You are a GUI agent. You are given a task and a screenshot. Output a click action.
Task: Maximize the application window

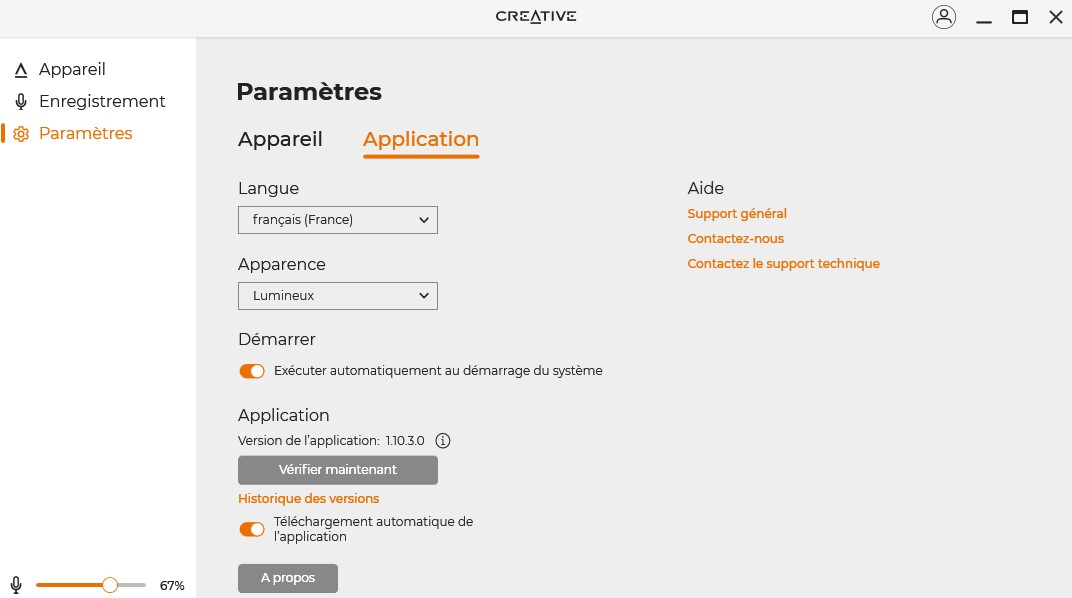[x=1019, y=17]
